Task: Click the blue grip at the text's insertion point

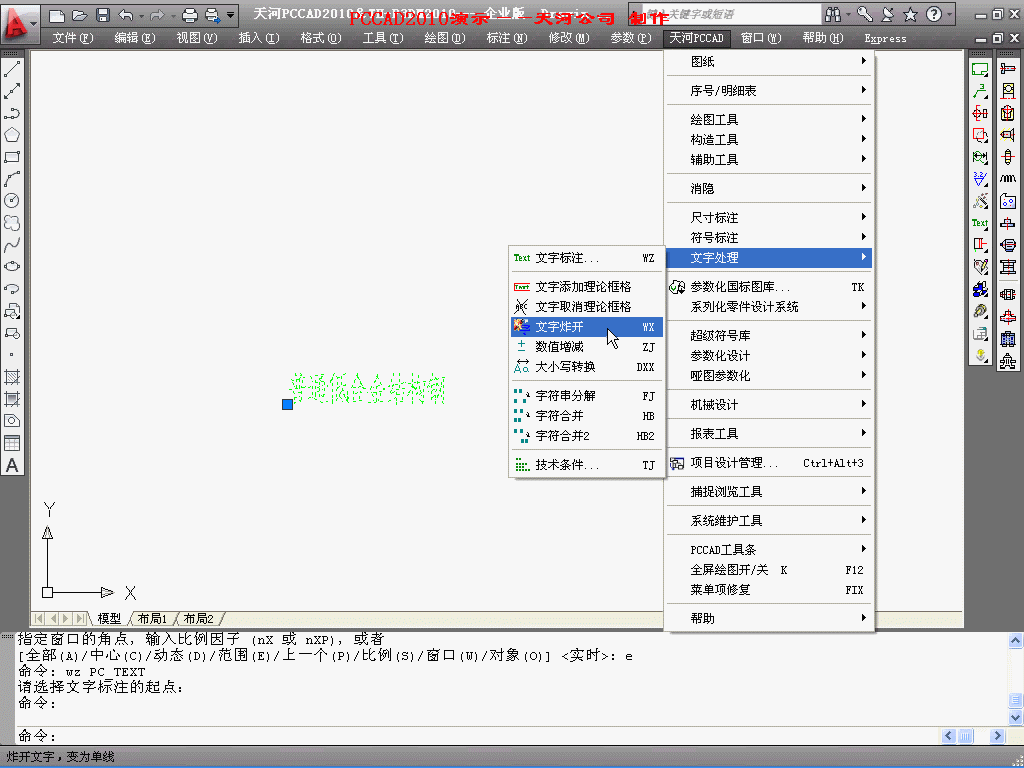Action: [x=287, y=404]
